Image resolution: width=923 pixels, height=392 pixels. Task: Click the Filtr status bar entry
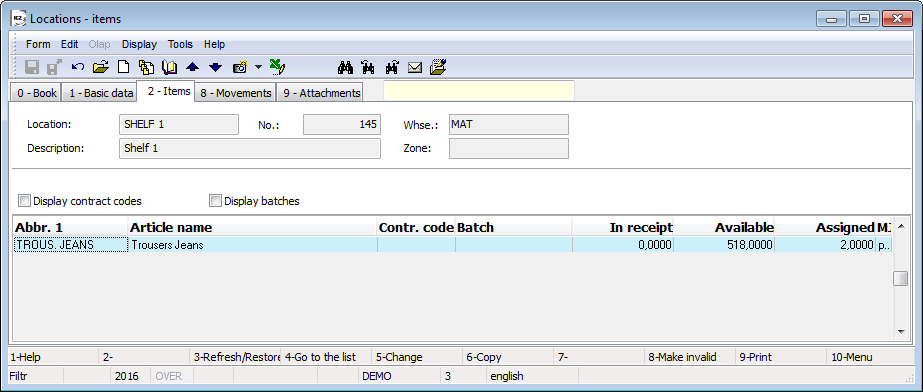coord(35,376)
